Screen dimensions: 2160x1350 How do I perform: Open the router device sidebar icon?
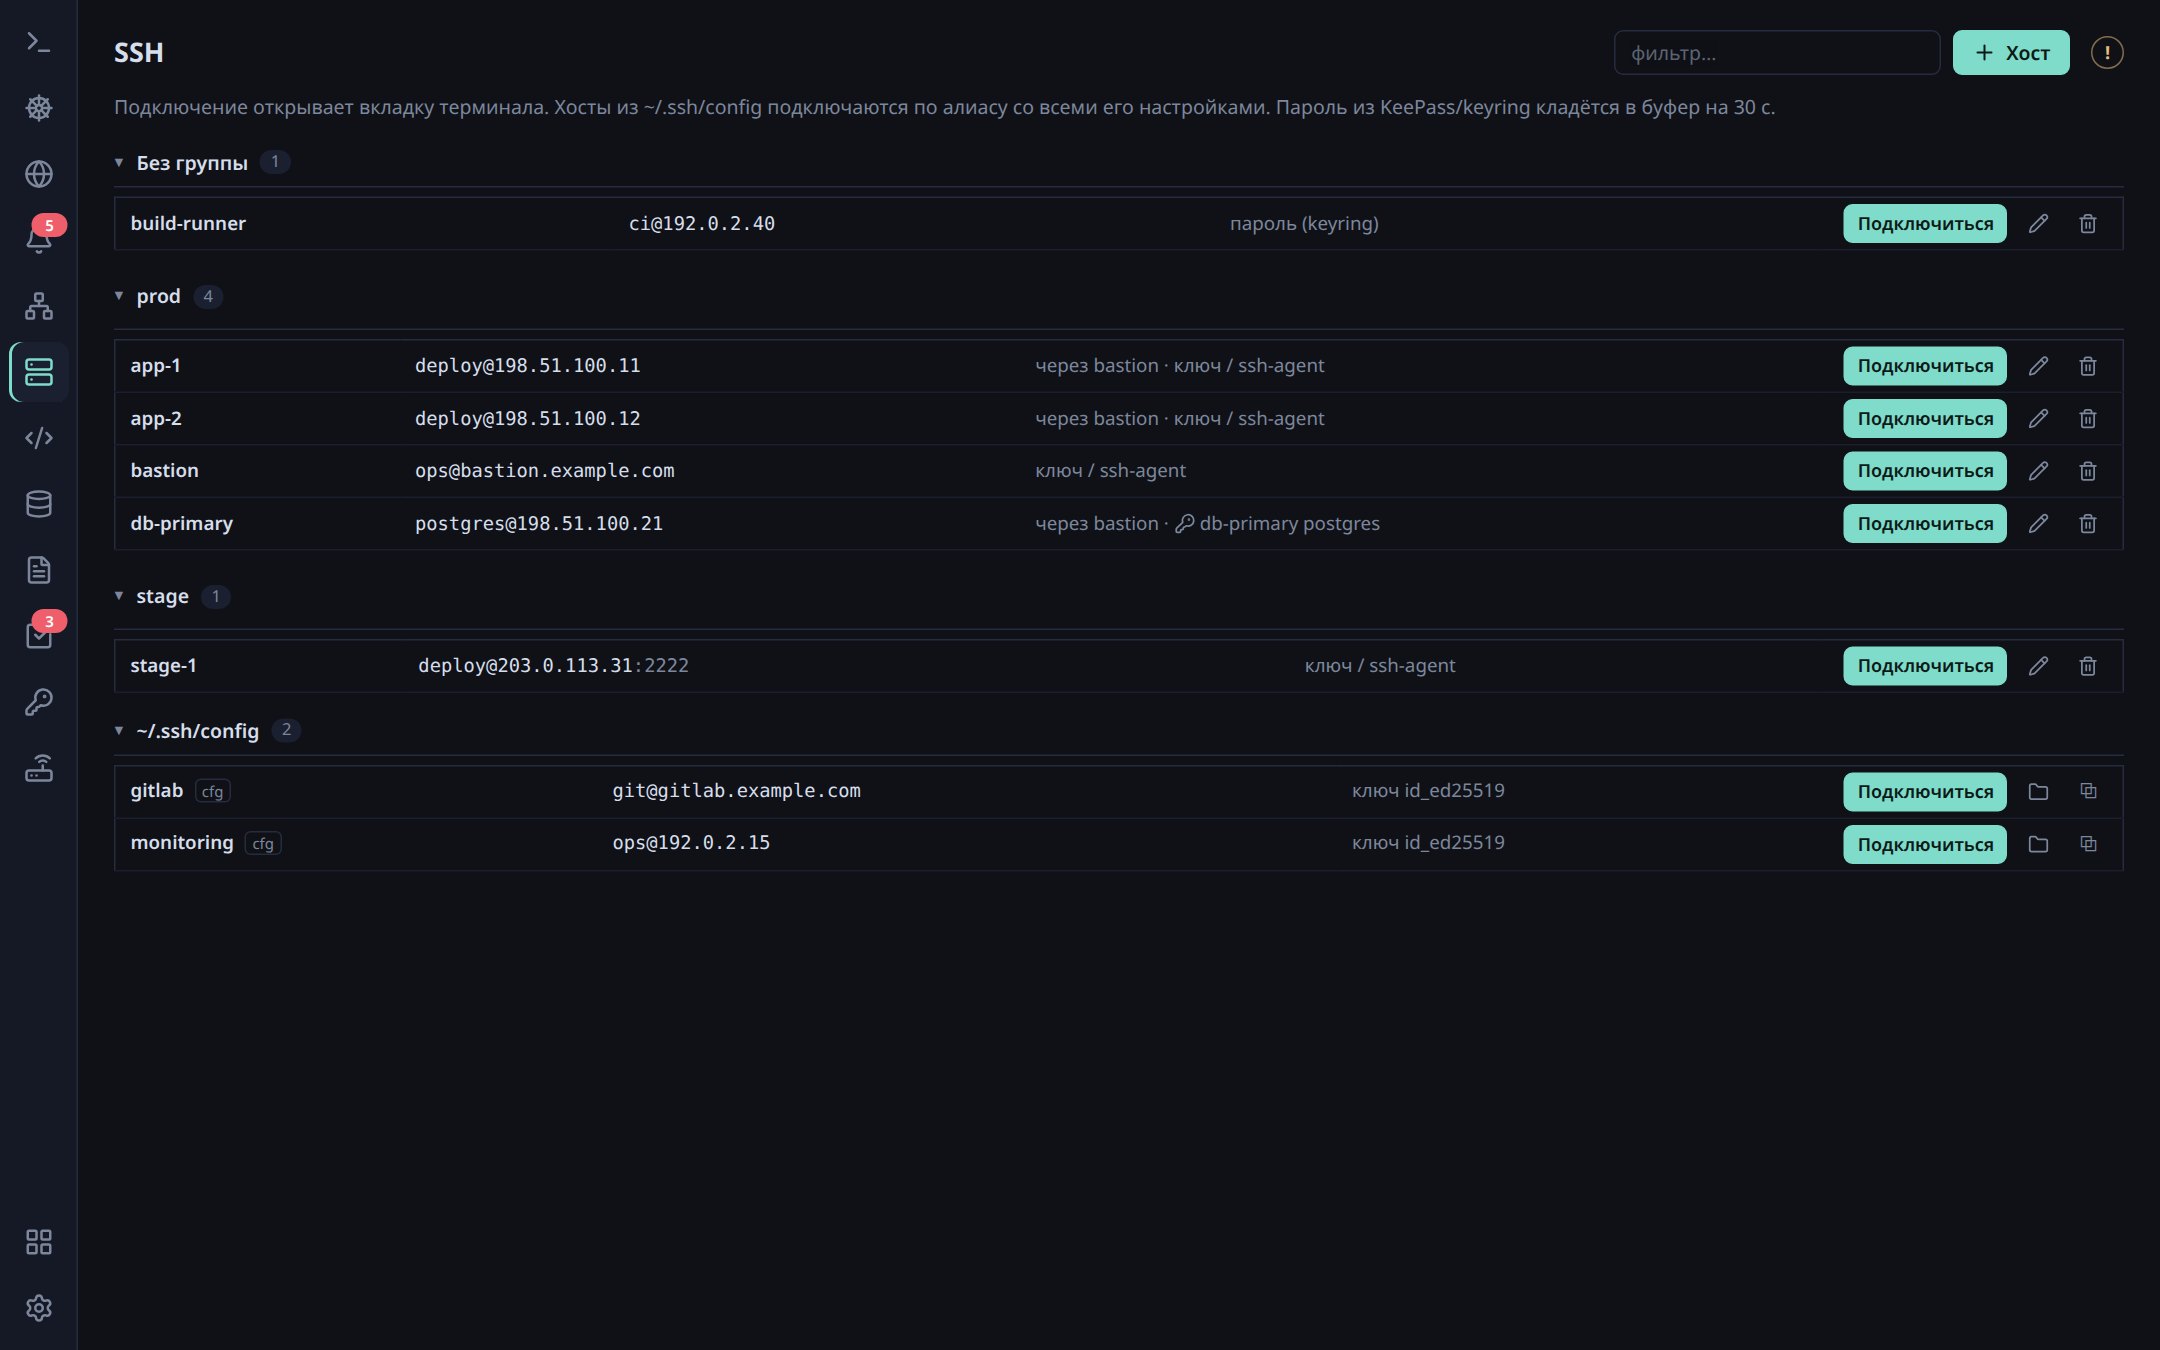point(38,768)
